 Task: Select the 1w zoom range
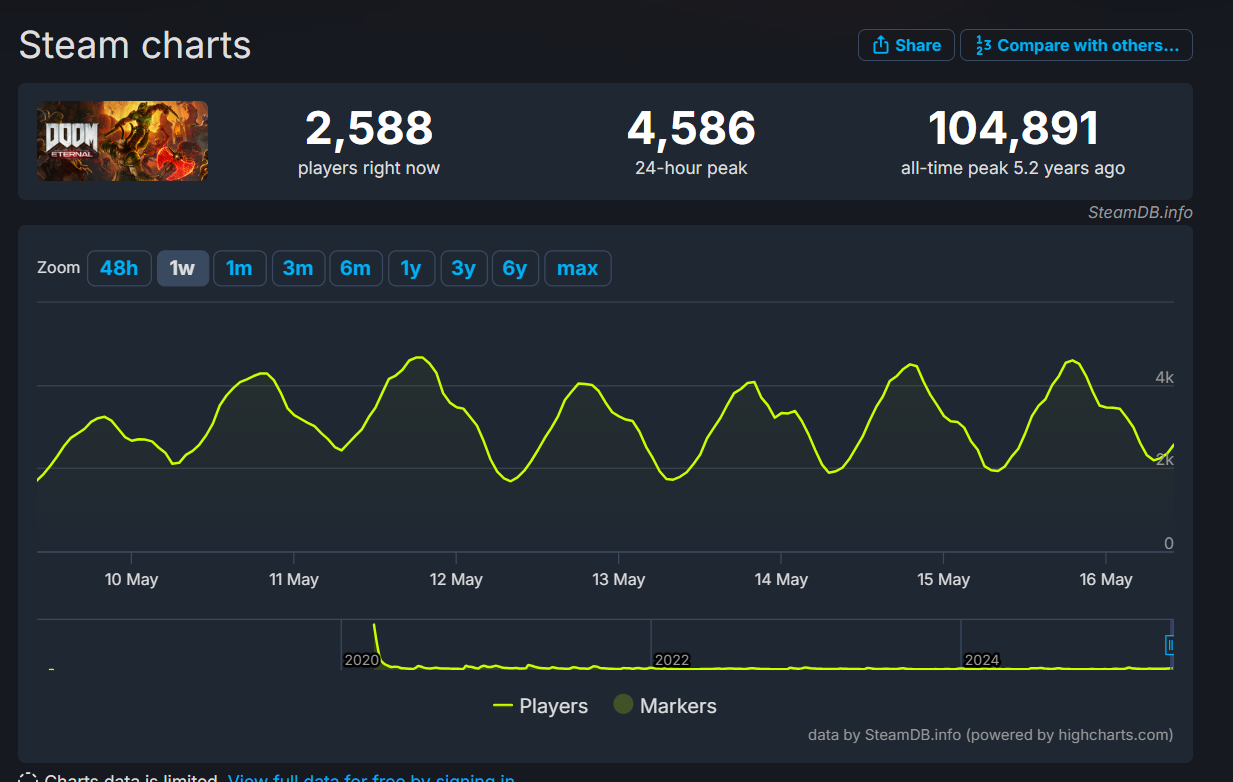pyautogui.click(x=182, y=268)
